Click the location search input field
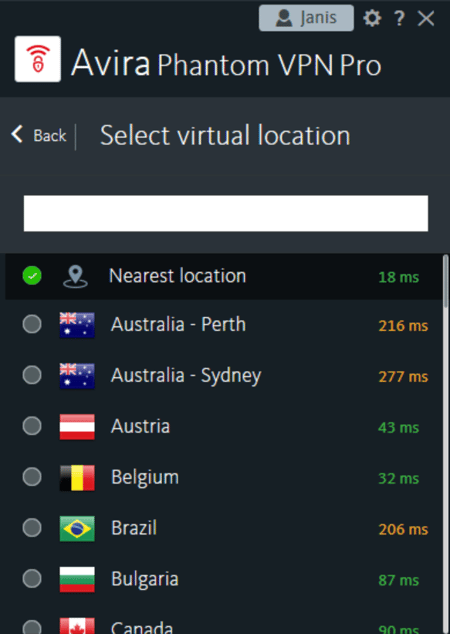The width and height of the screenshot is (450, 634). [x=226, y=213]
